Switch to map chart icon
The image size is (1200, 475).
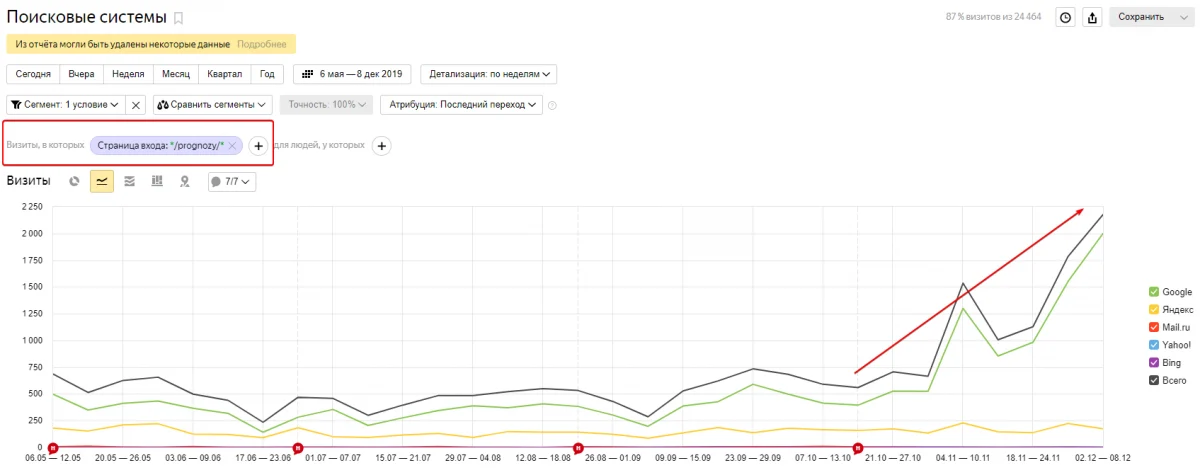pos(184,181)
